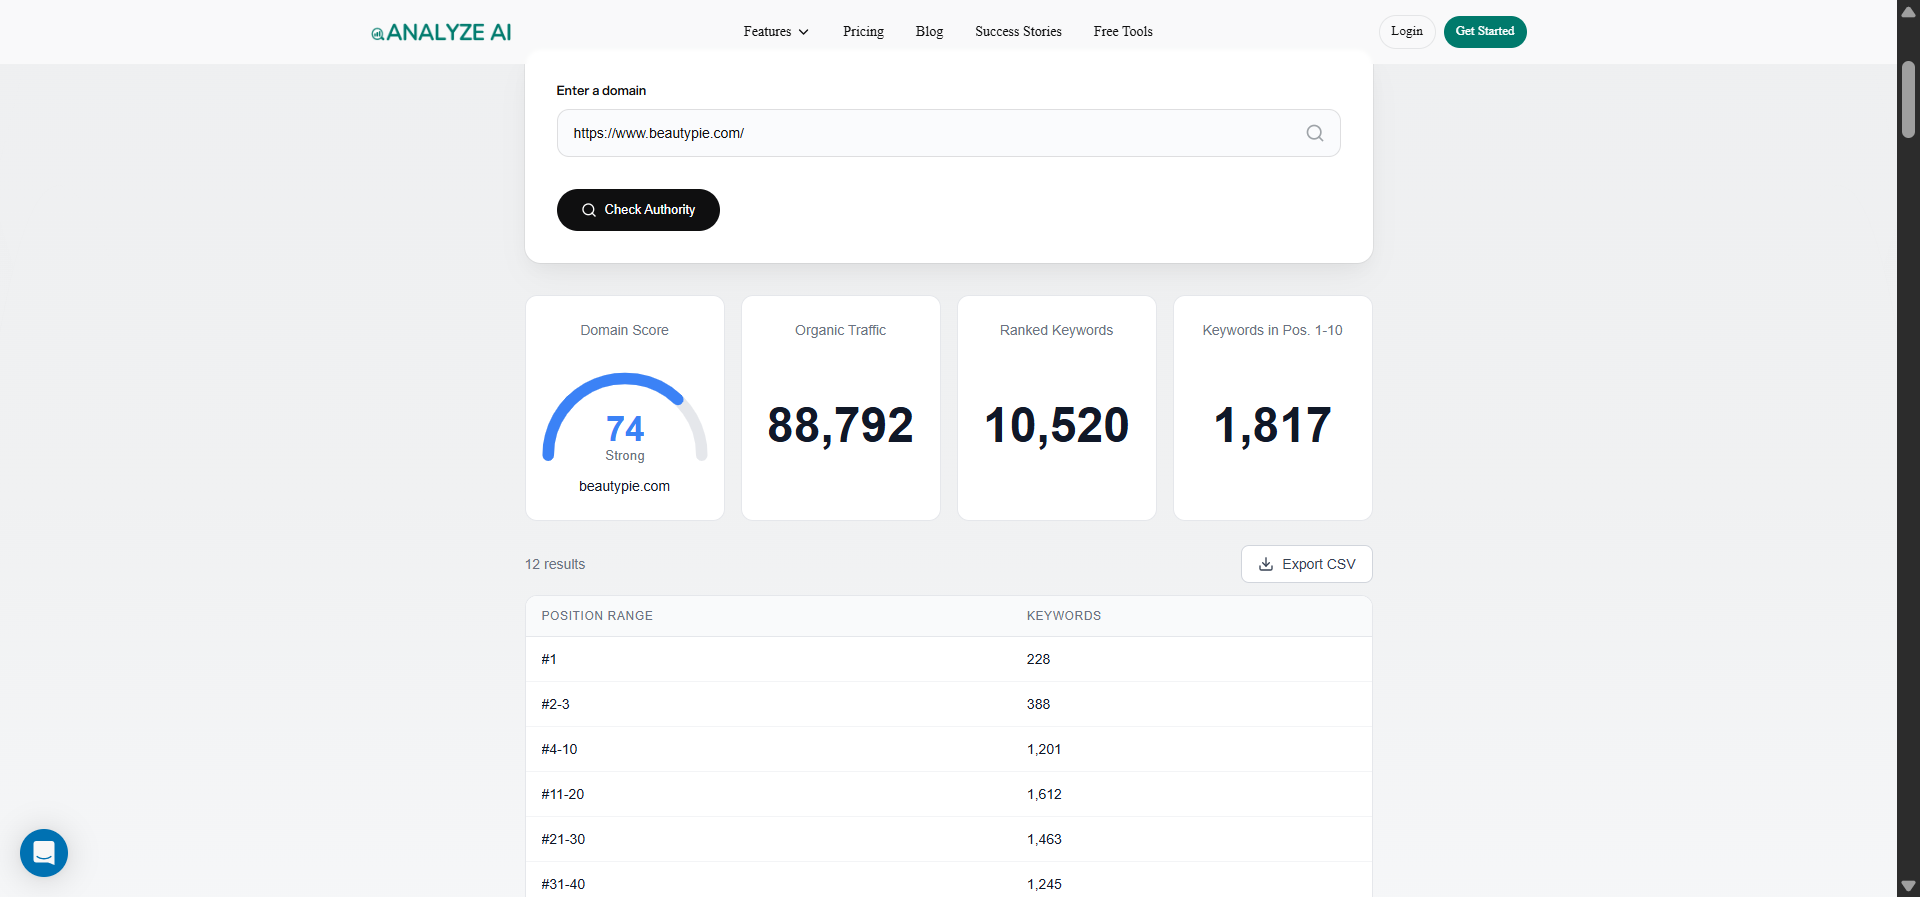Click the Ranked Keywords value 10,520

(x=1057, y=425)
